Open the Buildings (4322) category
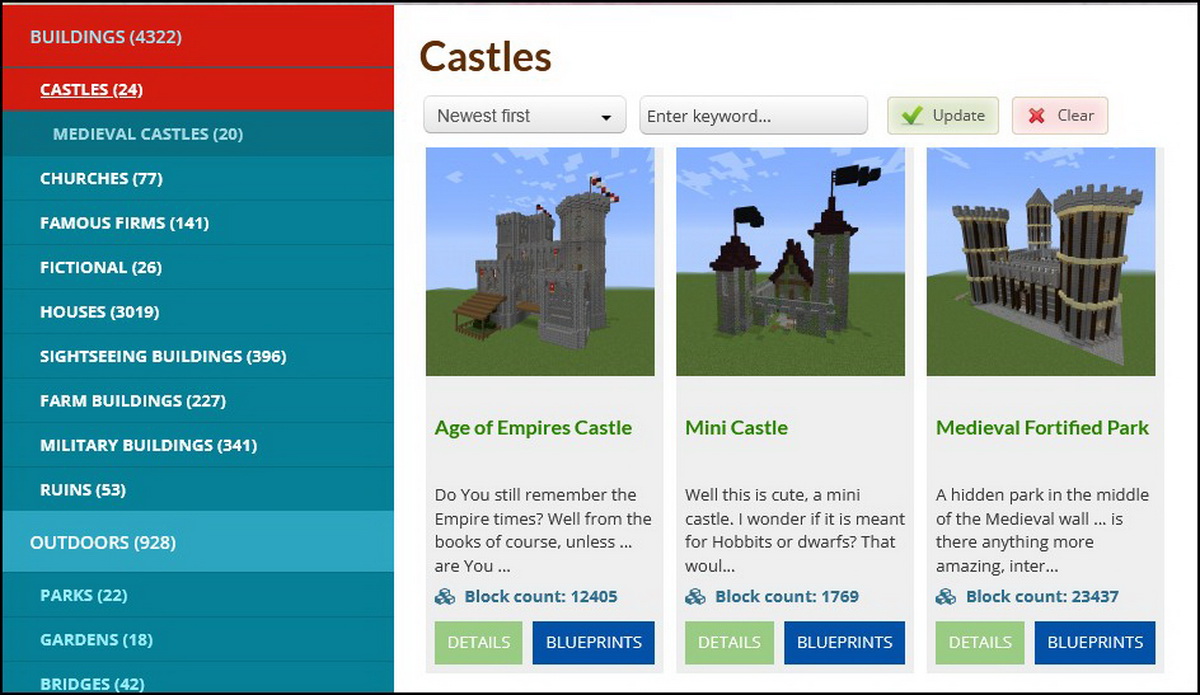The height and width of the screenshot is (695, 1200). point(198,37)
